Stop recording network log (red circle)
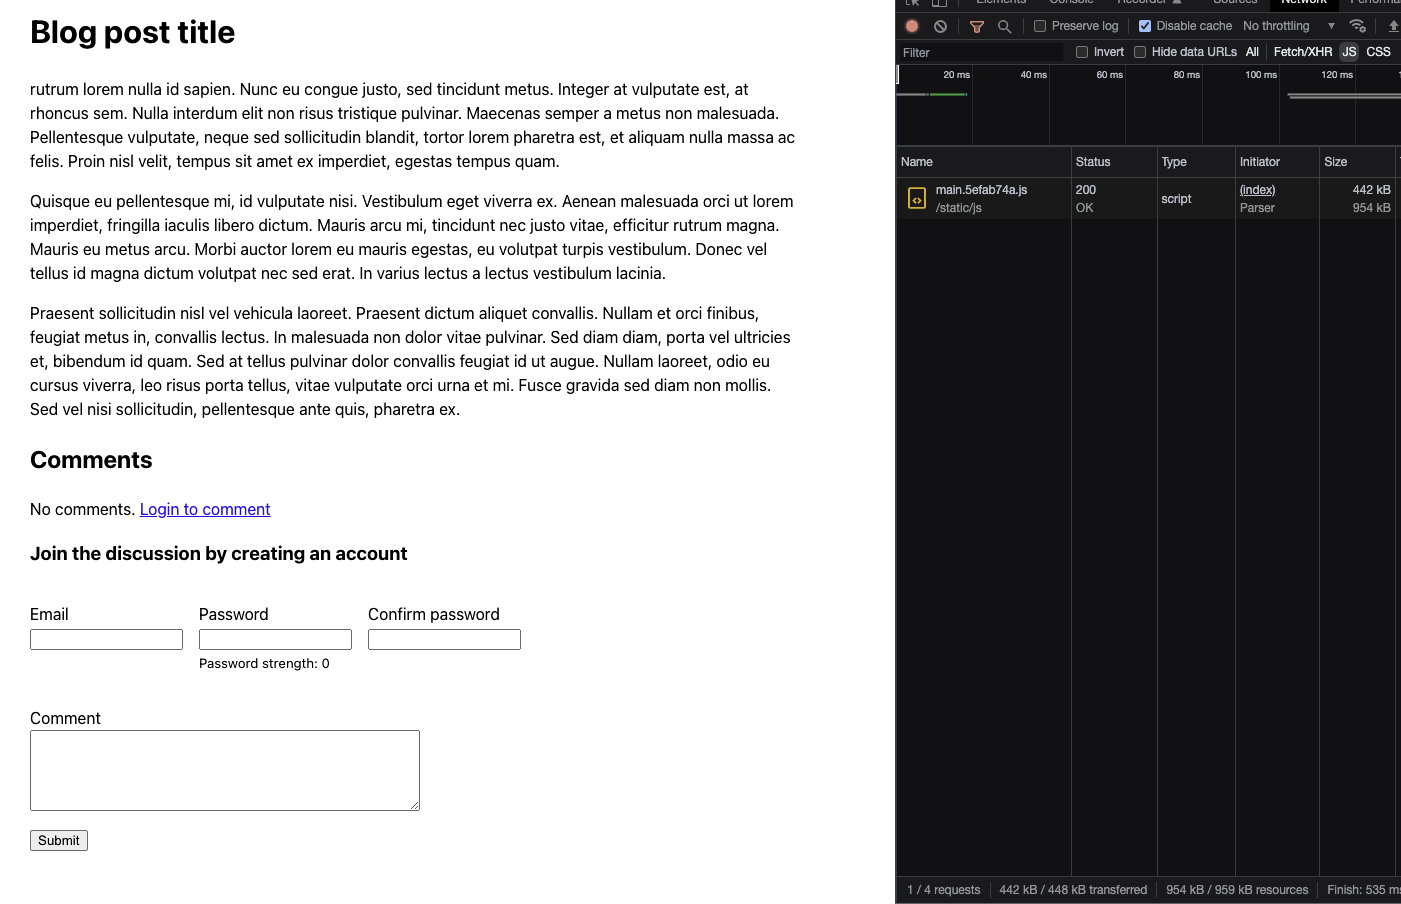This screenshot has width=1401, height=904. click(x=912, y=26)
